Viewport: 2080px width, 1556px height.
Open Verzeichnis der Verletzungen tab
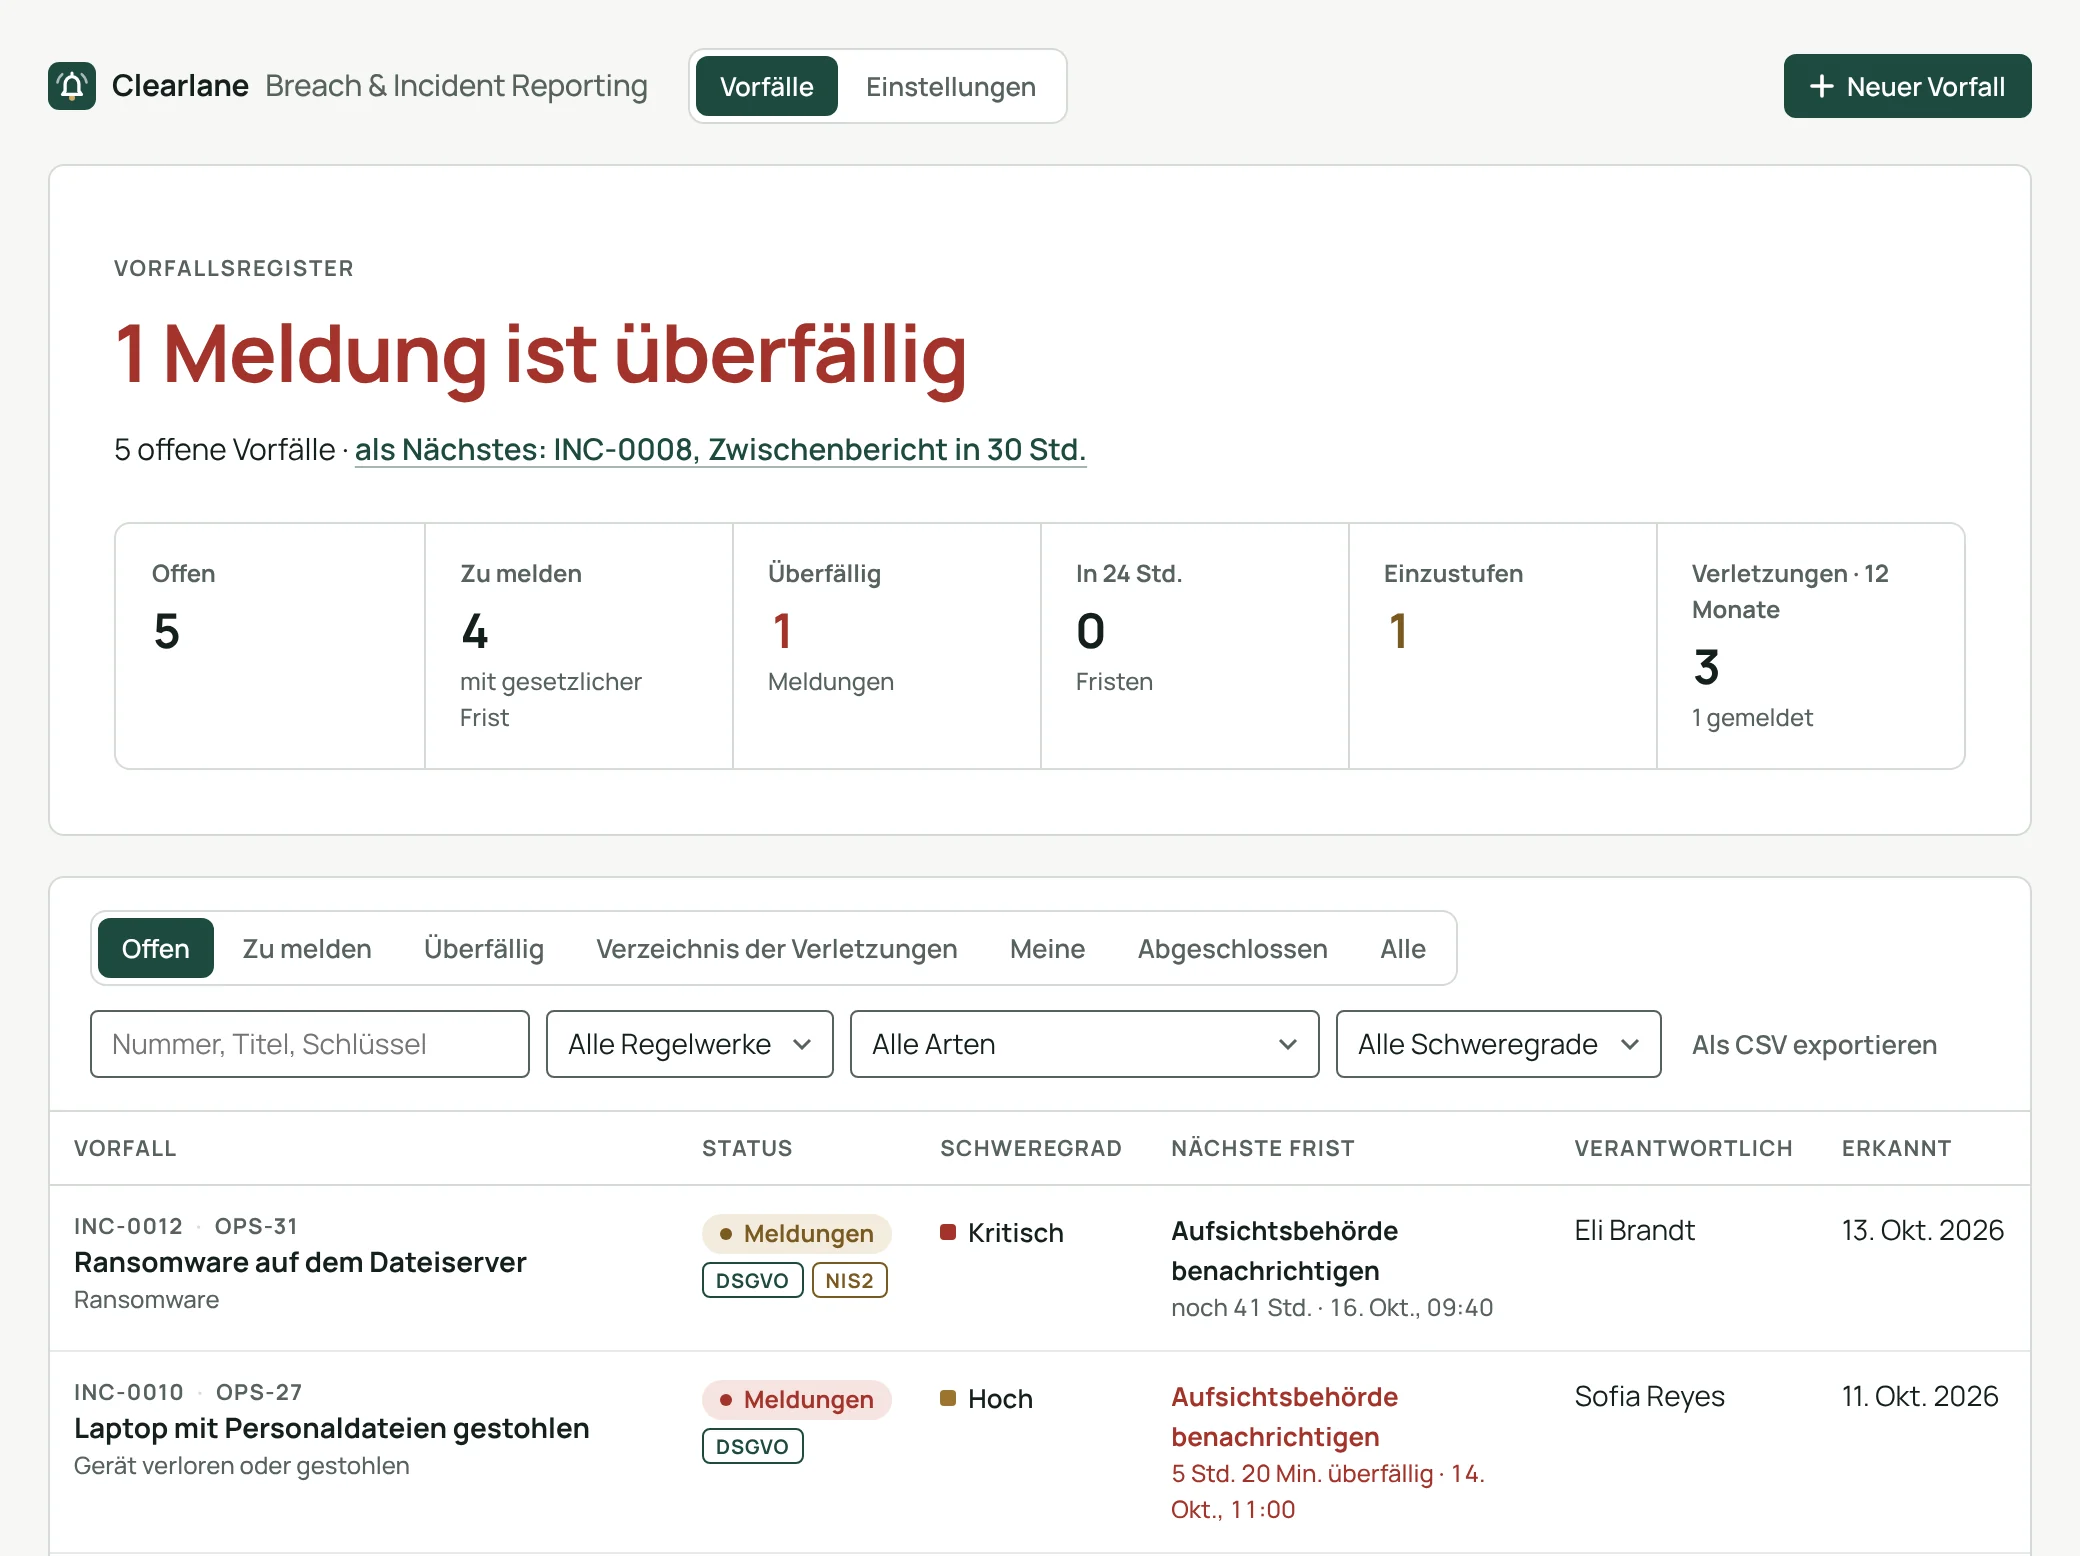[777, 948]
